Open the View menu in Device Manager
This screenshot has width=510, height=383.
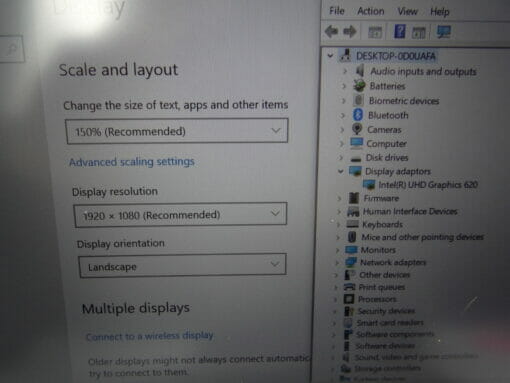point(407,12)
